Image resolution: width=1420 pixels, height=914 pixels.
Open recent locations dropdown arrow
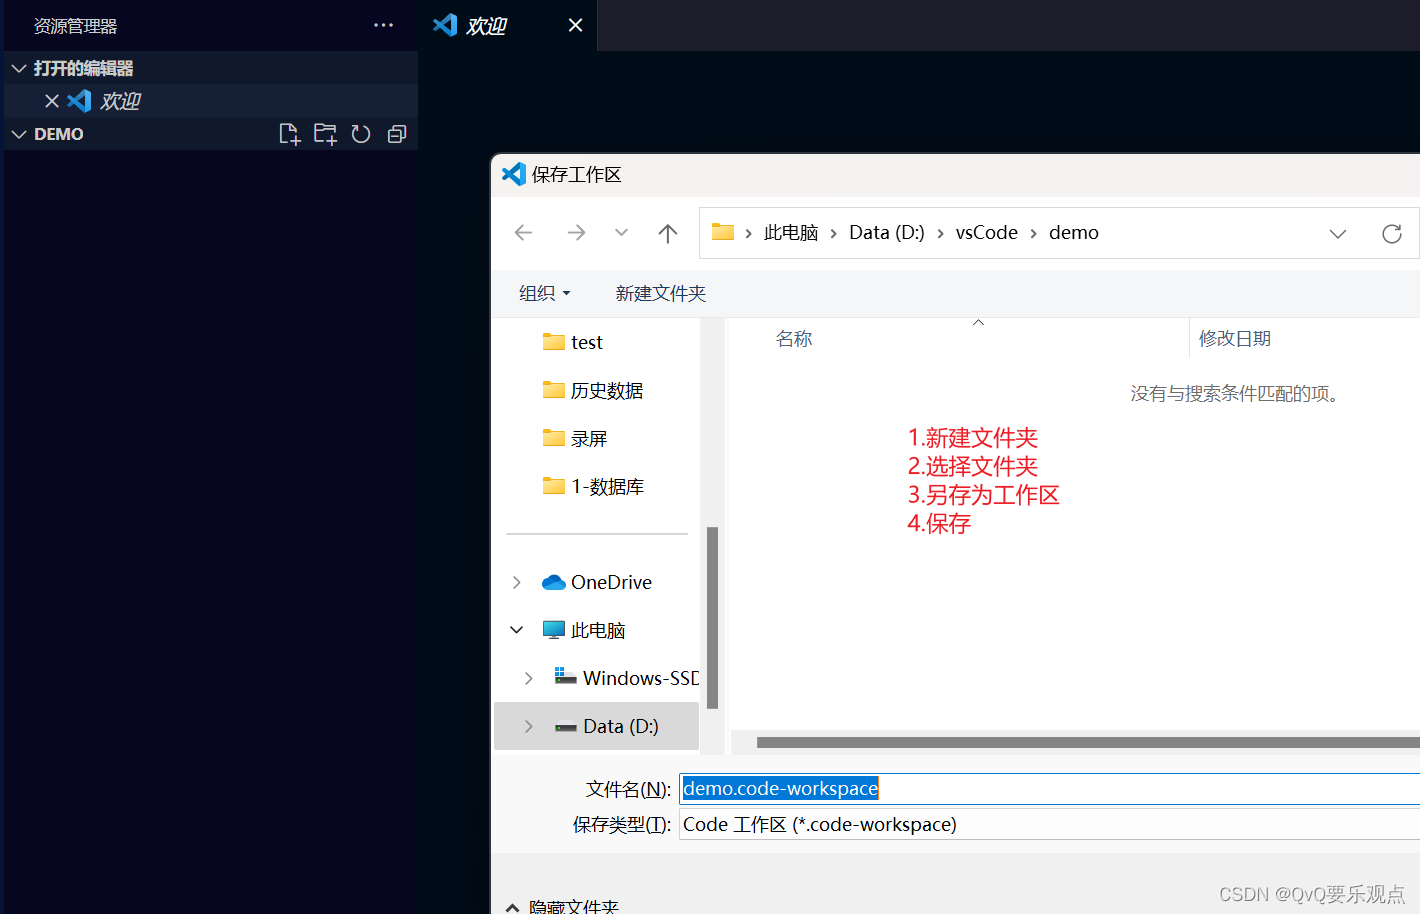coord(621,233)
